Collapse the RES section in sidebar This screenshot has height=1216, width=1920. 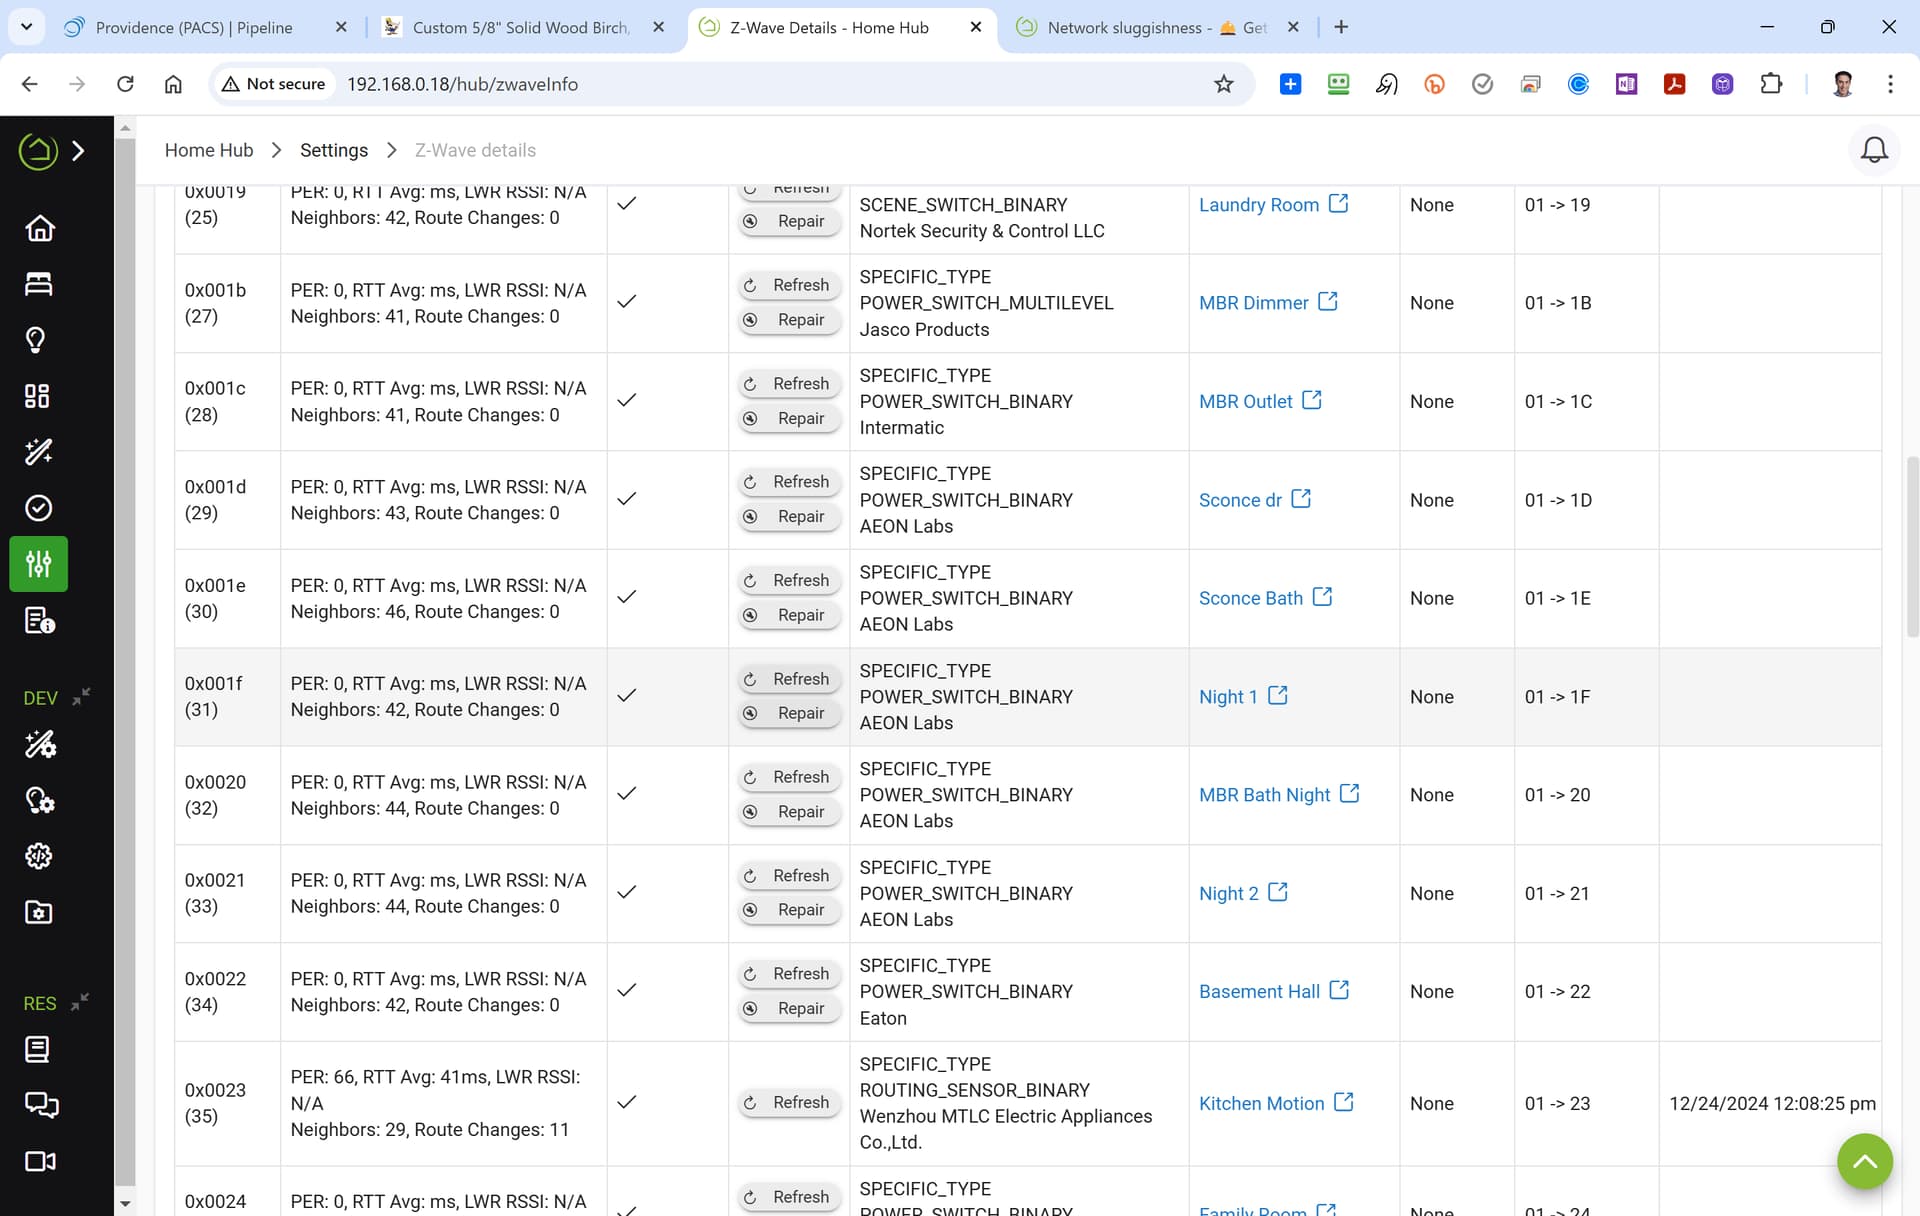tap(81, 1000)
